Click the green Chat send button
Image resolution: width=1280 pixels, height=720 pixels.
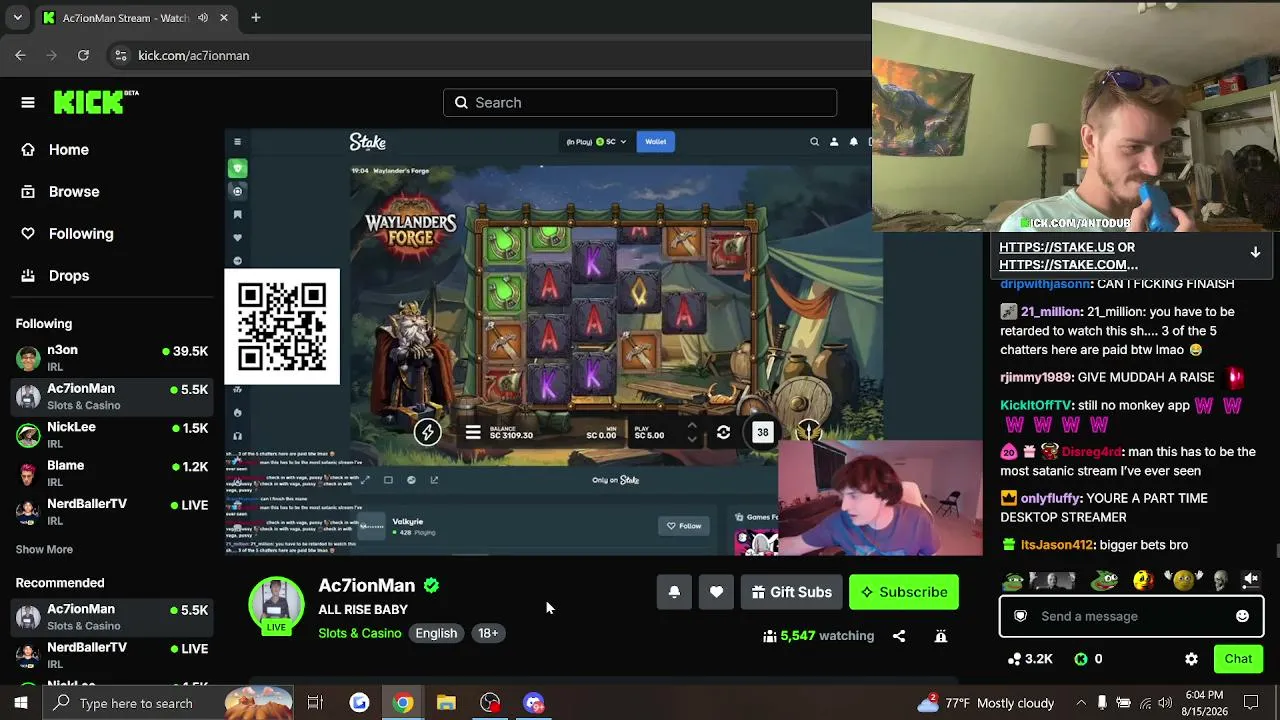(x=1238, y=659)
